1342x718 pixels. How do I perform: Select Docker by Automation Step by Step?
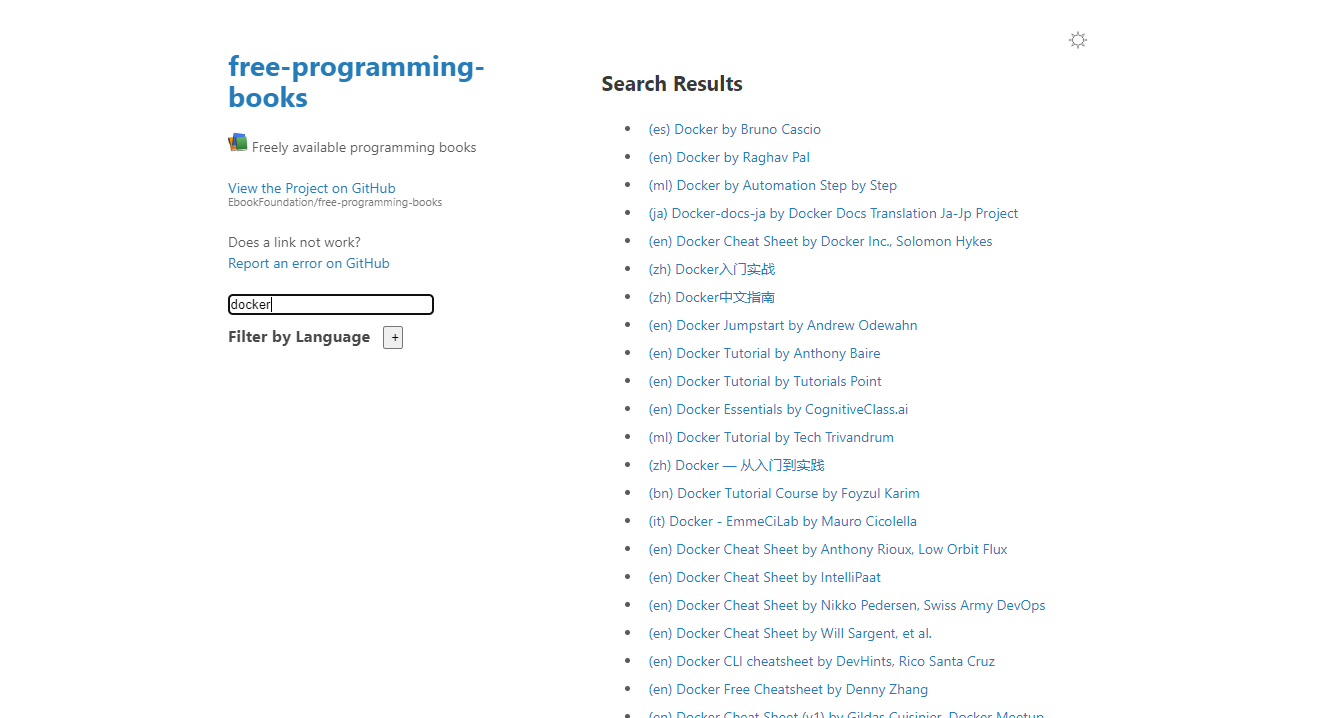pyautogui.click(x=772, y=185)
